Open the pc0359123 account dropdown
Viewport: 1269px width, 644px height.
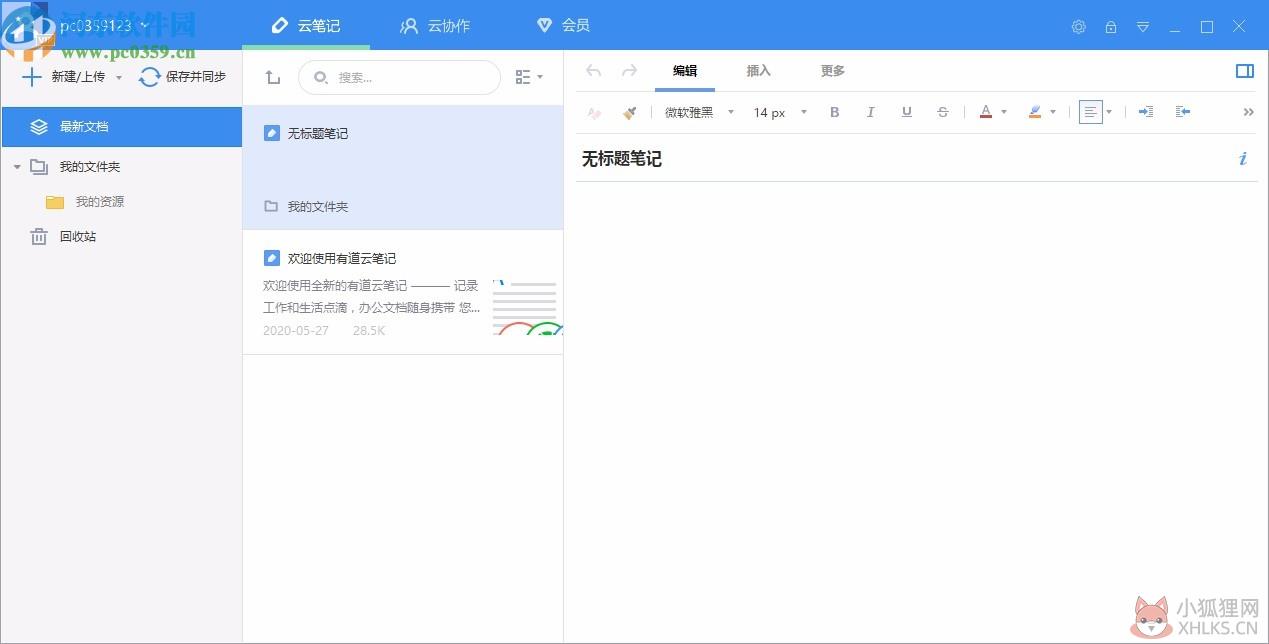pos(104,25)
